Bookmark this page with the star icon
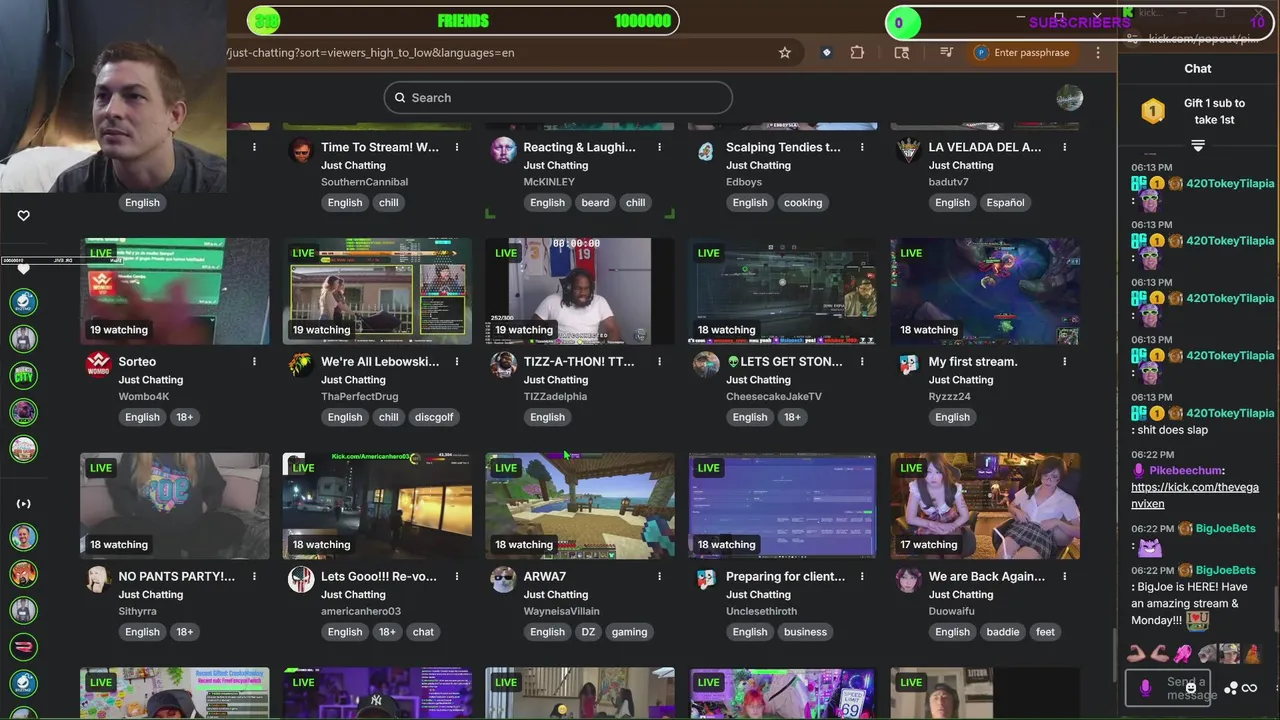 click(x=785, y=53)
